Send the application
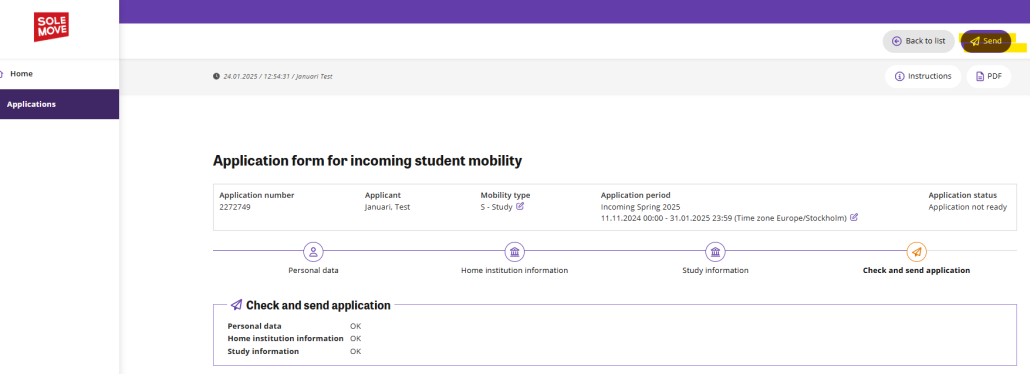Screen dimensions: 1030x374 pos(985,41)
